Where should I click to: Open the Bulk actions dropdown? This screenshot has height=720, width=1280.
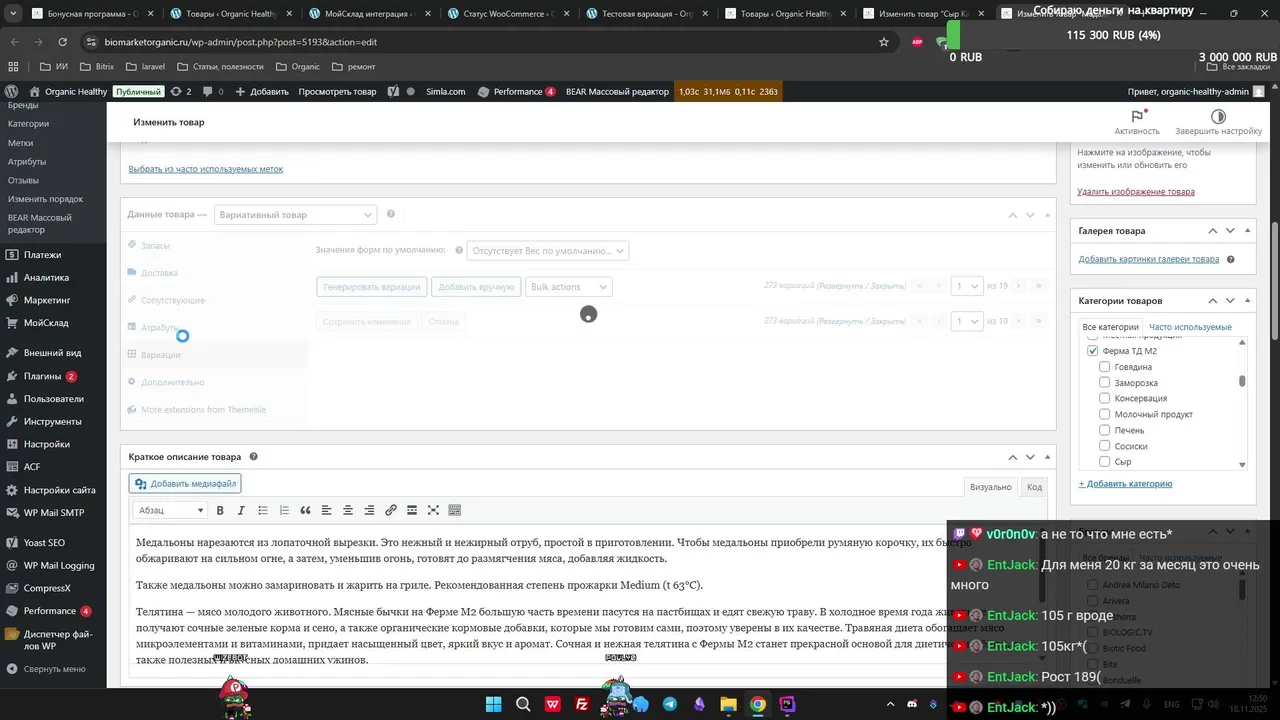(x=567, y=287)
